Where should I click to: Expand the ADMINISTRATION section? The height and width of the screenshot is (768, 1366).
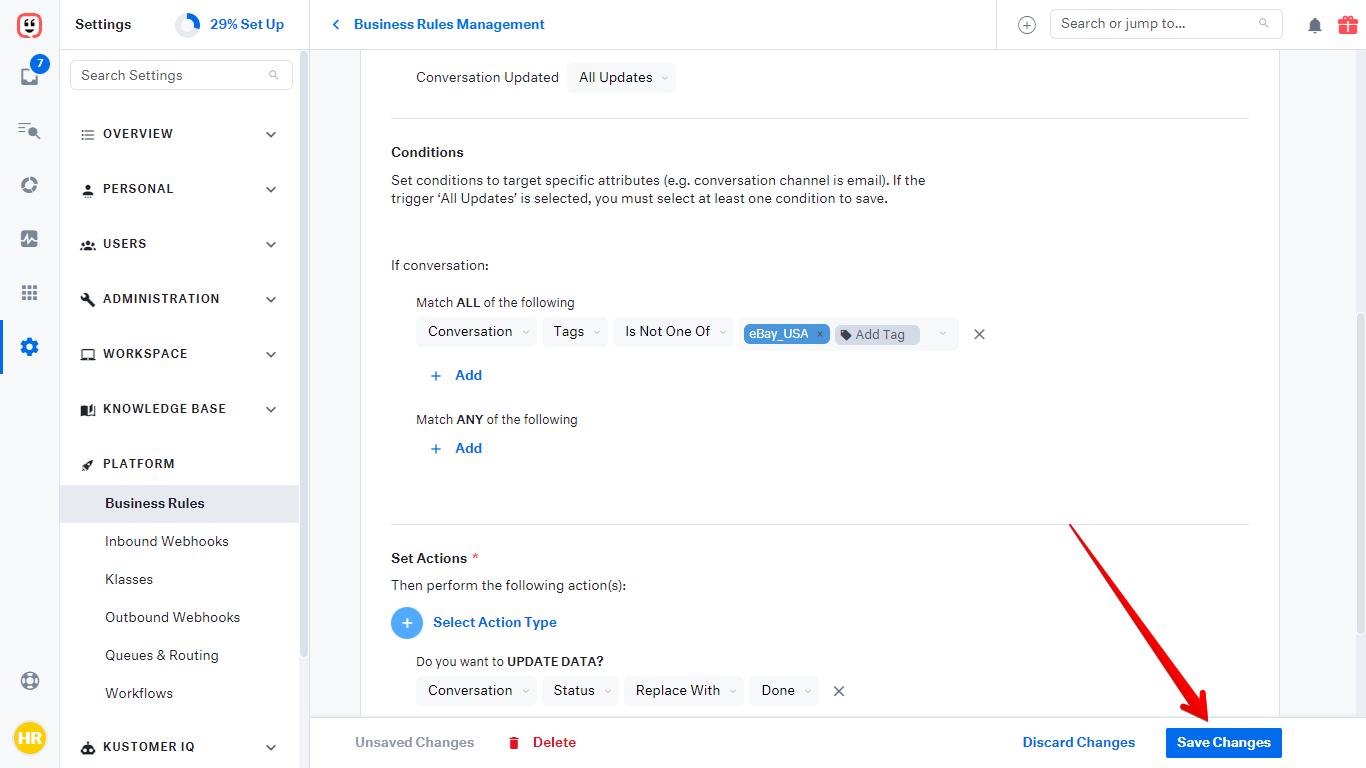tap(179, 299)
